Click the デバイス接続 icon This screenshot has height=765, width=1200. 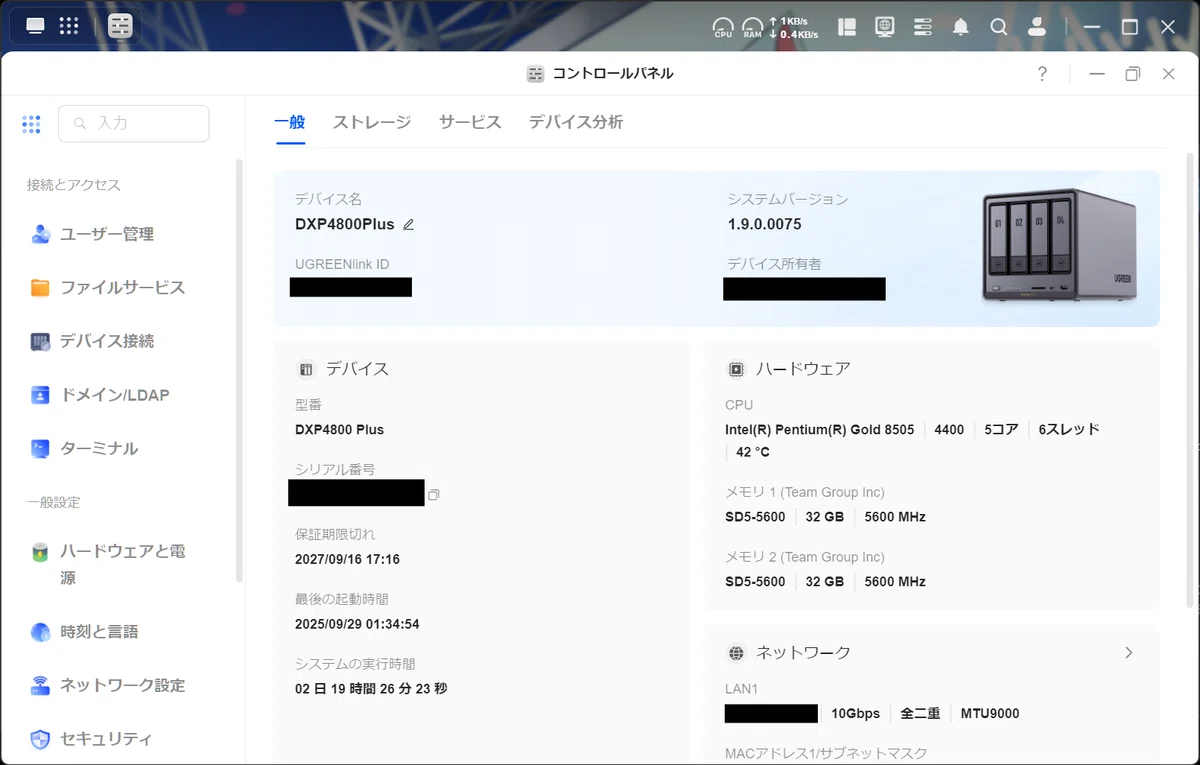[x=40, y=342]
